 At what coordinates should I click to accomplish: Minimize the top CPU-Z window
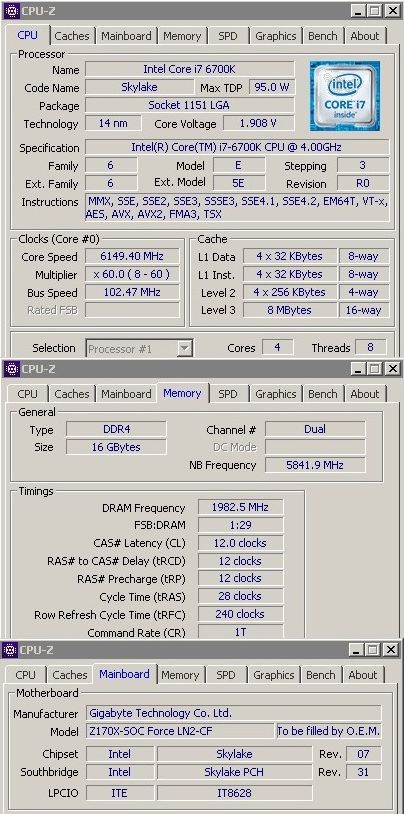coord(358,10)
